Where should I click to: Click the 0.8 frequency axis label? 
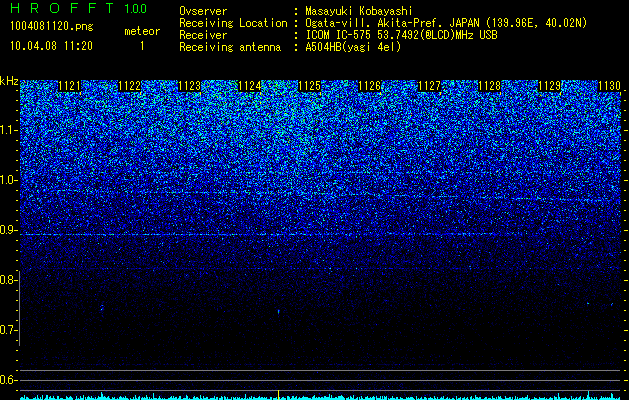[9, 280]
